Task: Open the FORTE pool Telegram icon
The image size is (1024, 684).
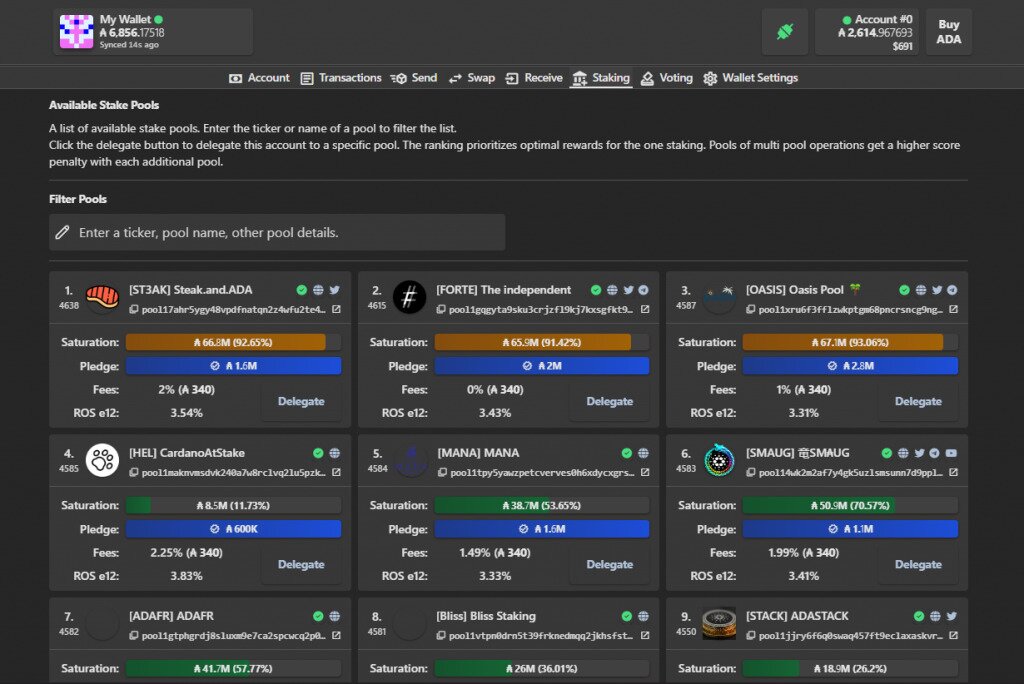Action: 643,290
